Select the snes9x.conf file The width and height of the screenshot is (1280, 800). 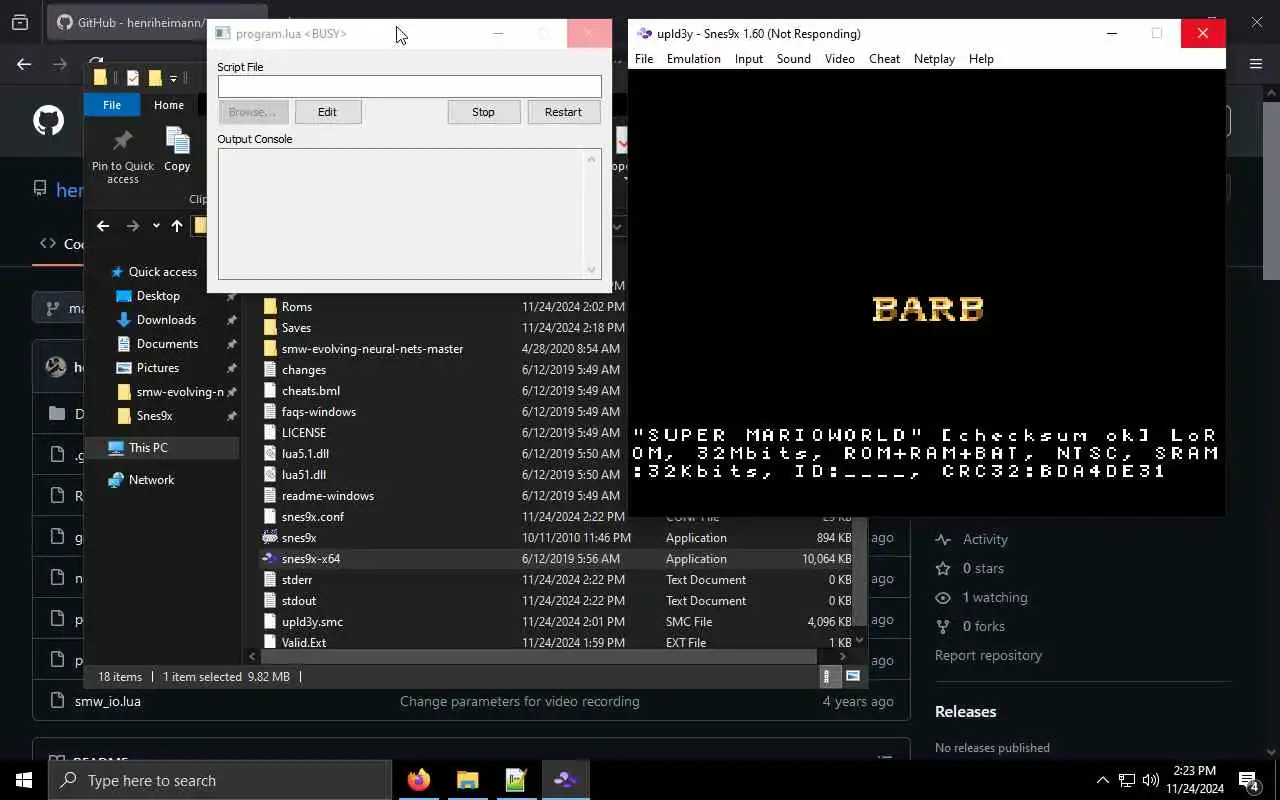tap(312, 517)
